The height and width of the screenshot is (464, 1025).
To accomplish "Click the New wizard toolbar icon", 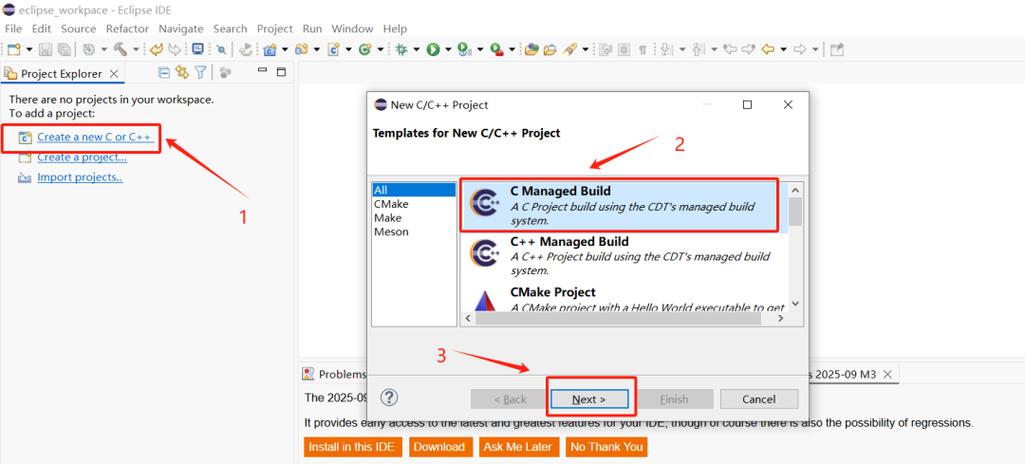I will click(x=14, y=49).
